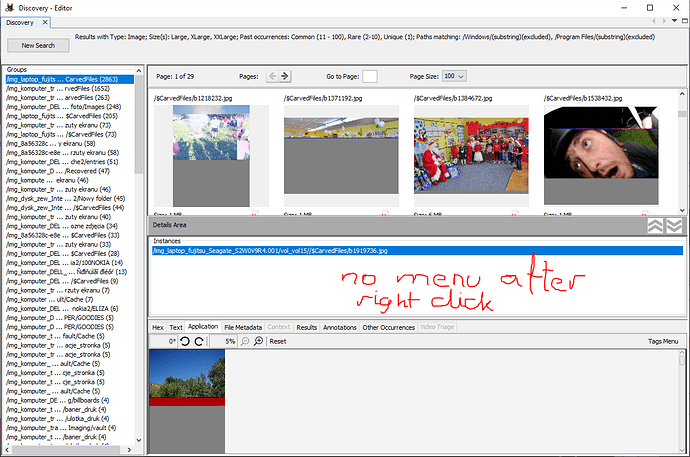Viewport: 690px width, 457px height.
Task: Switch to the Application tab
Action: (x=203, y=326)
